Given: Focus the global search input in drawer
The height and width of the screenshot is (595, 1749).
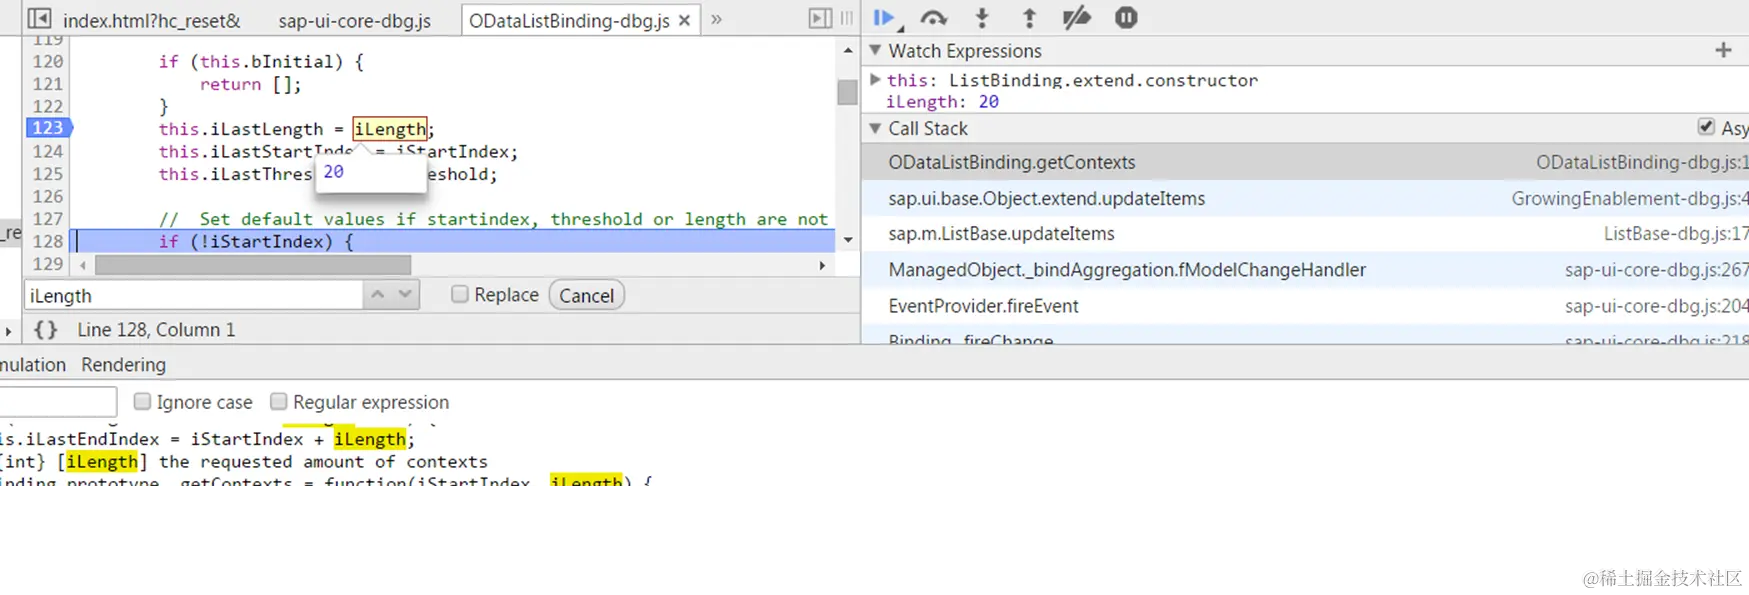Looking at the screenshot, I should 58,401.
